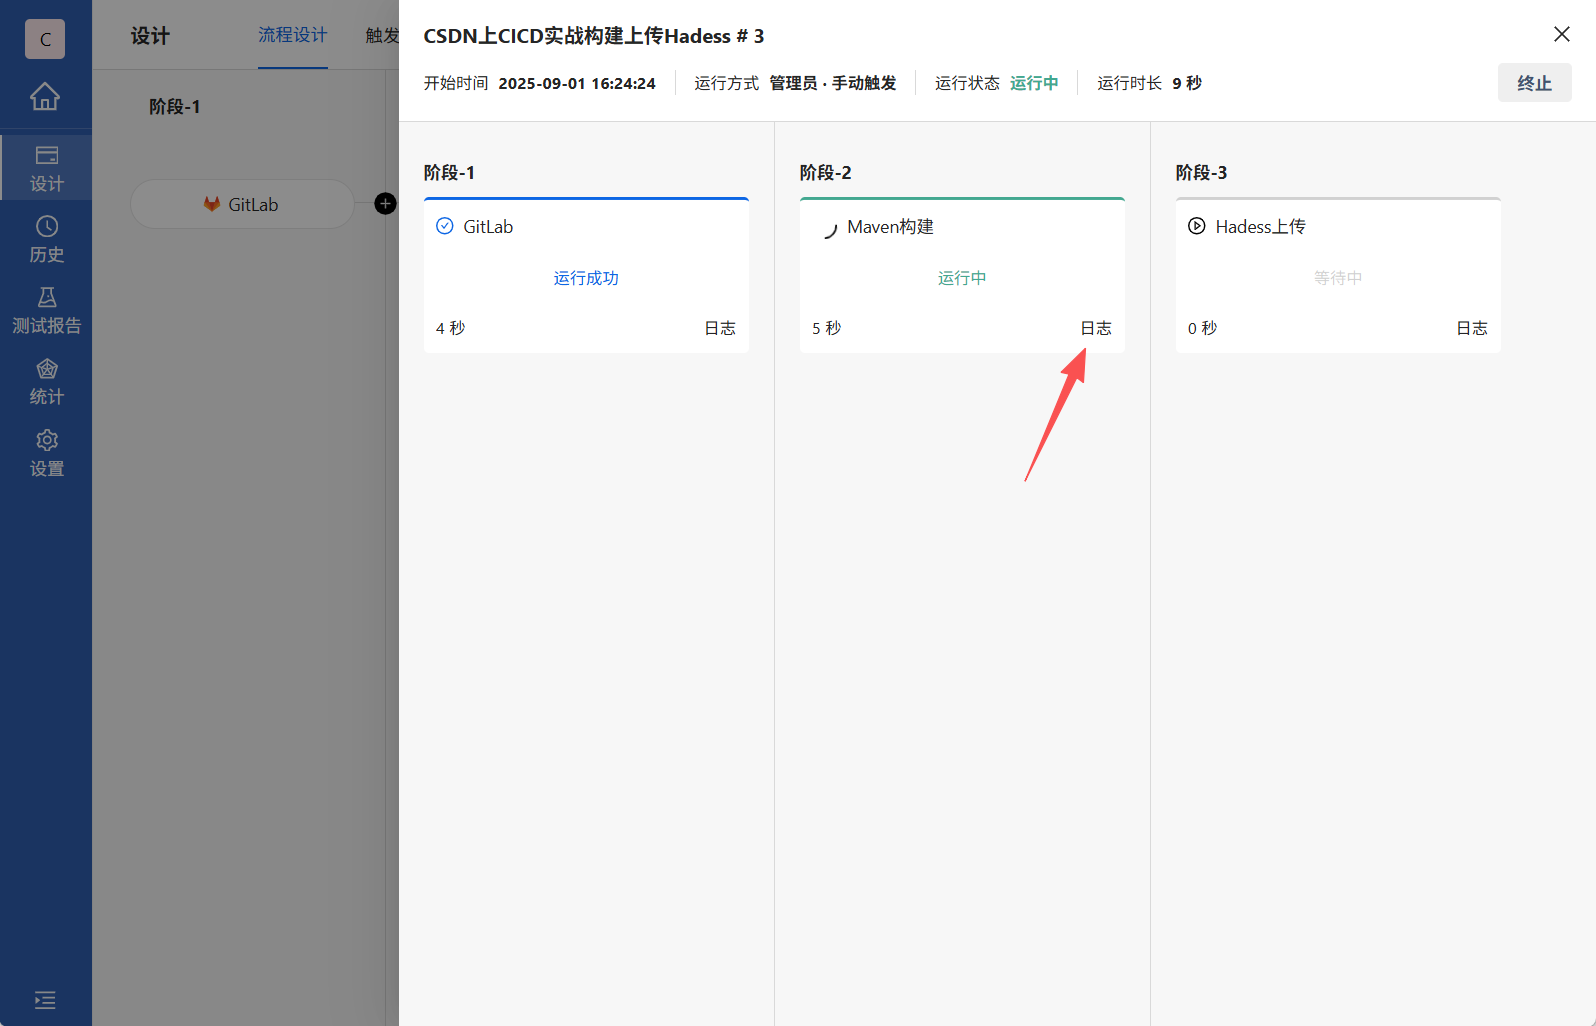
Task: Click the project avatar C icon
Action: tap(45, 39)
